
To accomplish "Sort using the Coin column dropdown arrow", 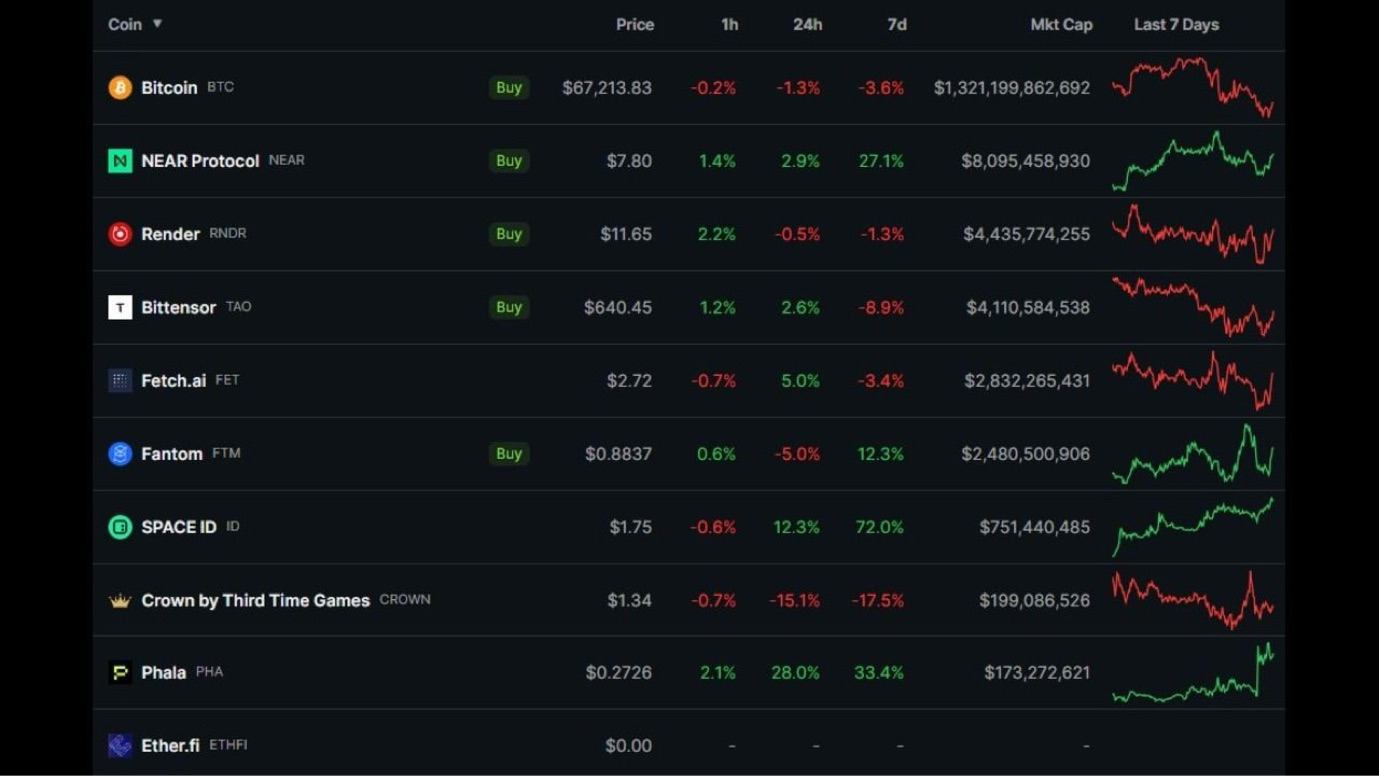I will [x=157, y=24].
